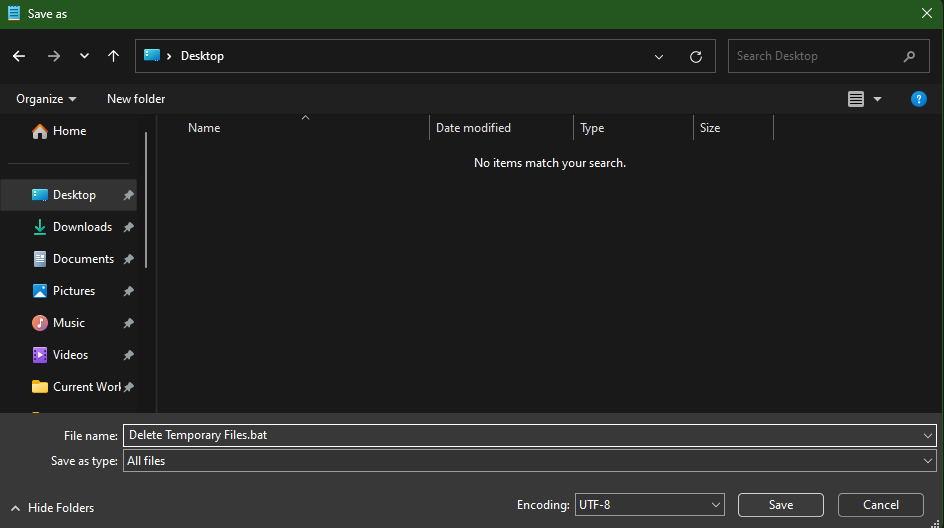This screenshot has width=944, height=528.
Task: Cancel the Save as dialog
Action: pos(880,505)
